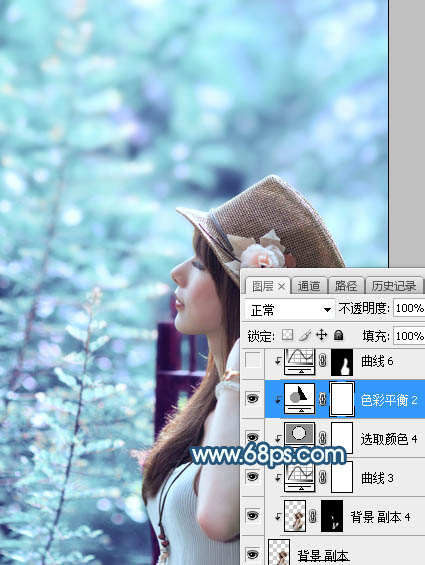Hide the 背景 副本 4 layer eye
This screenshot has height=565, width=425.
coord(252,516)
